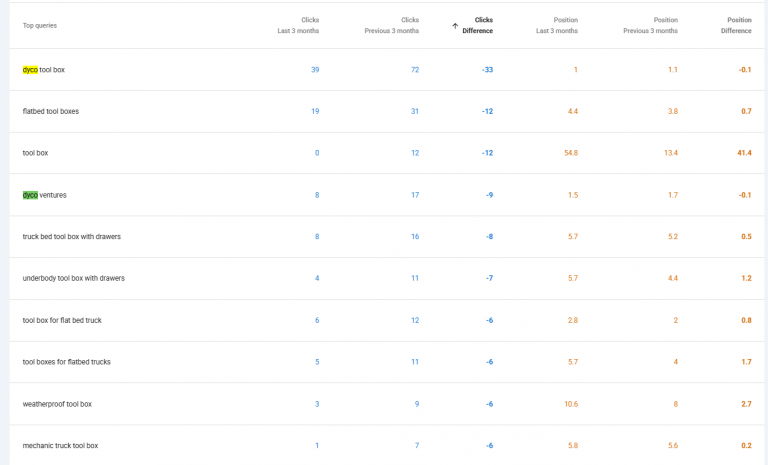Click clicks value 0 for tool box
Screen dimensions: 768x465
pos(317,153)
